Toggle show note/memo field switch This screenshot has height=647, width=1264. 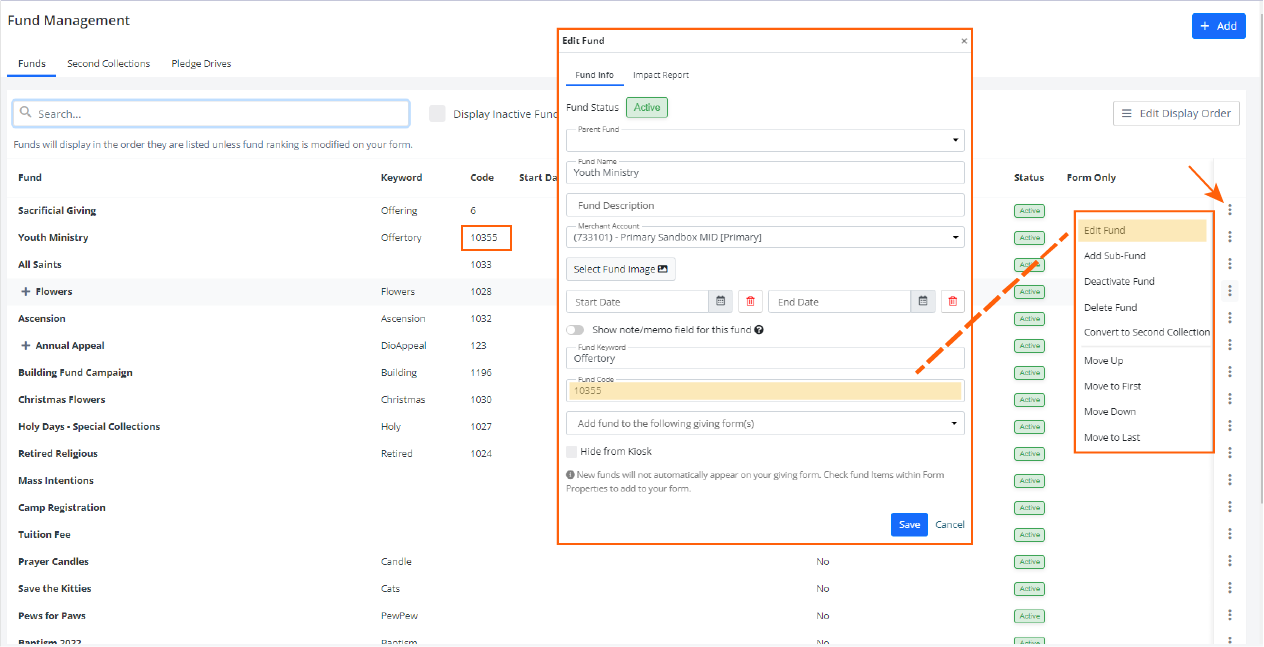coord(575,330)
